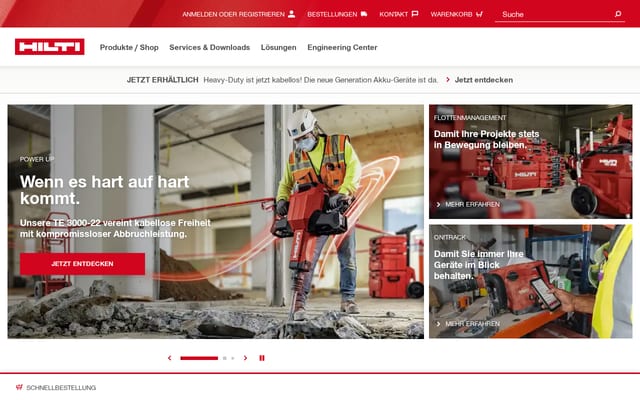Screen dimensions: 640x400
Task: Click Mehr erfahren under Flottenmanagement
Action: coord(472,204)
